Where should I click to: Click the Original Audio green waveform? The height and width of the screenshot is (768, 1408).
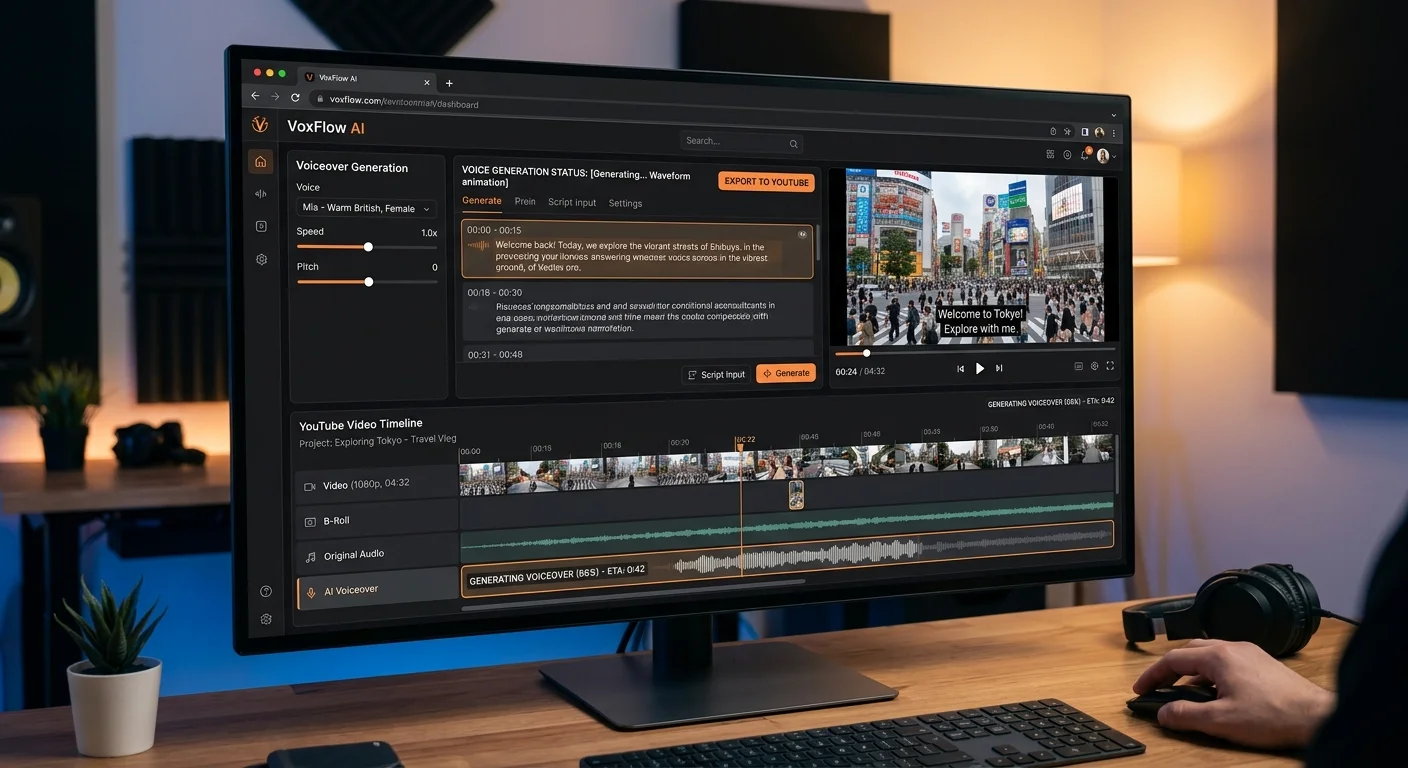pos(787,527)
